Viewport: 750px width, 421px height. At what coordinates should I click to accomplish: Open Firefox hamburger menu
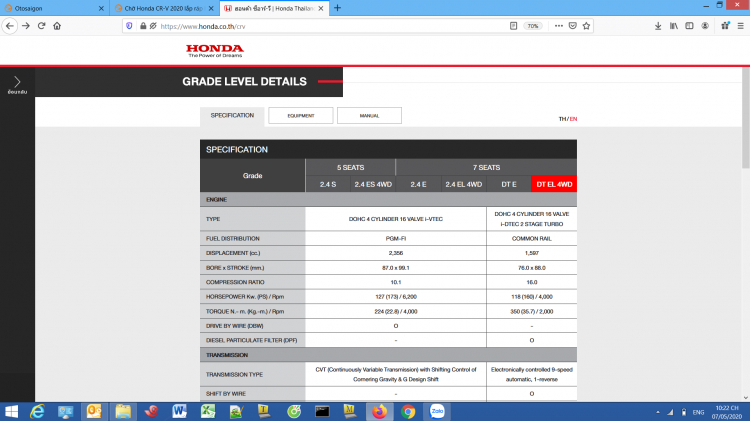click(x=740, y=26)
